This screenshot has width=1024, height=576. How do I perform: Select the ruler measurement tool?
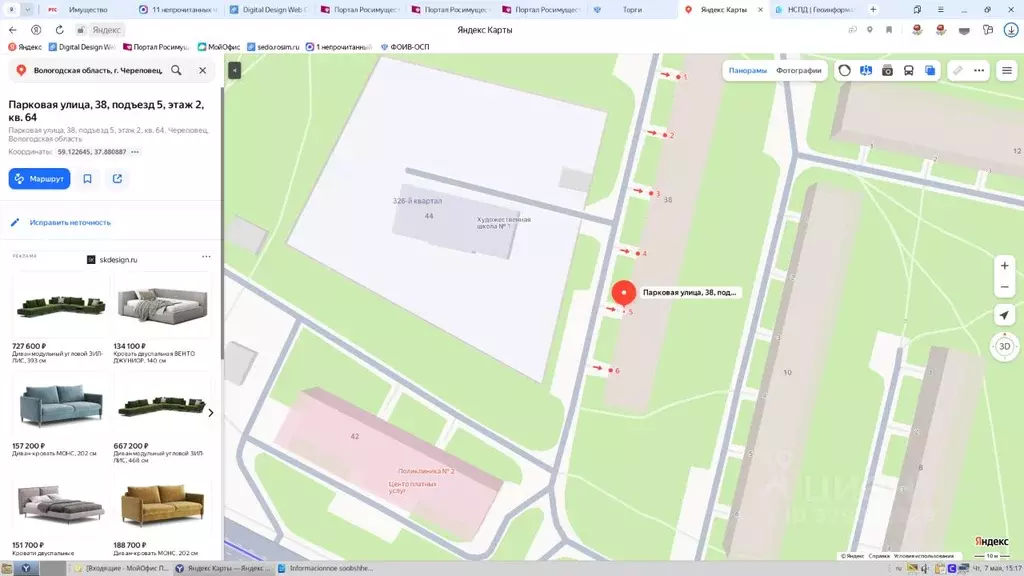[957, 71]
